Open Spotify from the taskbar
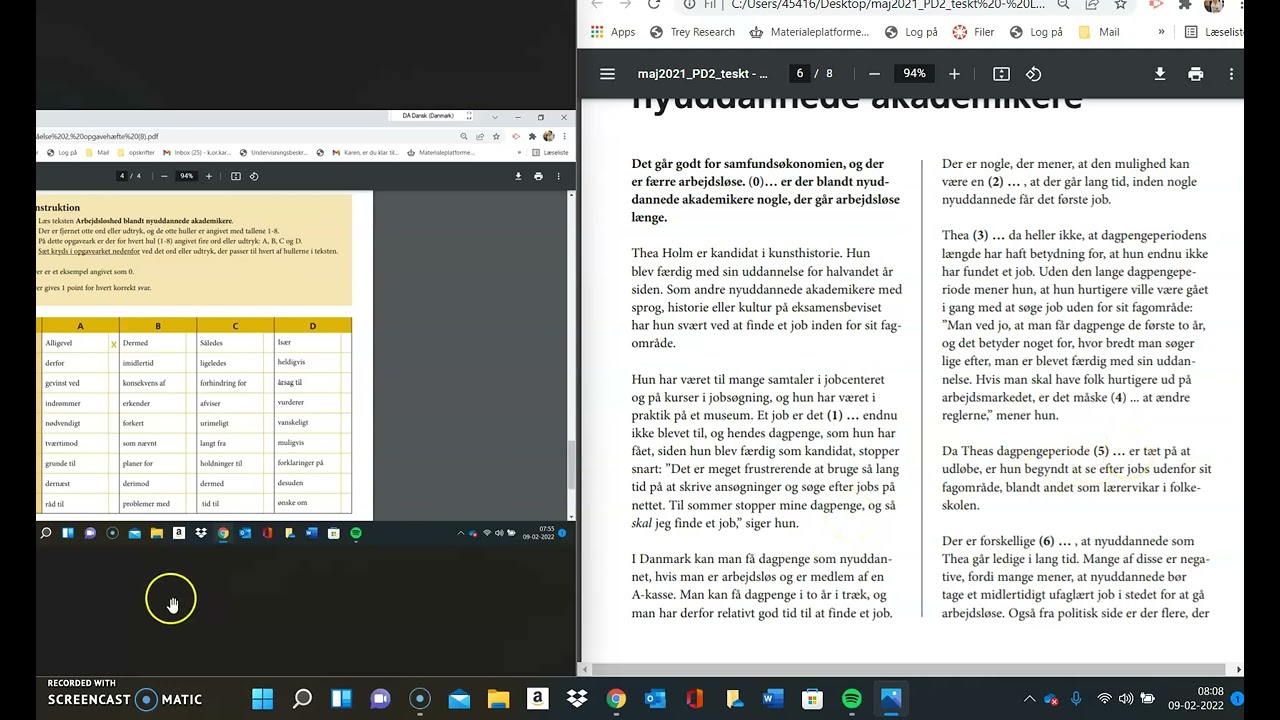1280x720 pixels. click(x=852, y=699)
